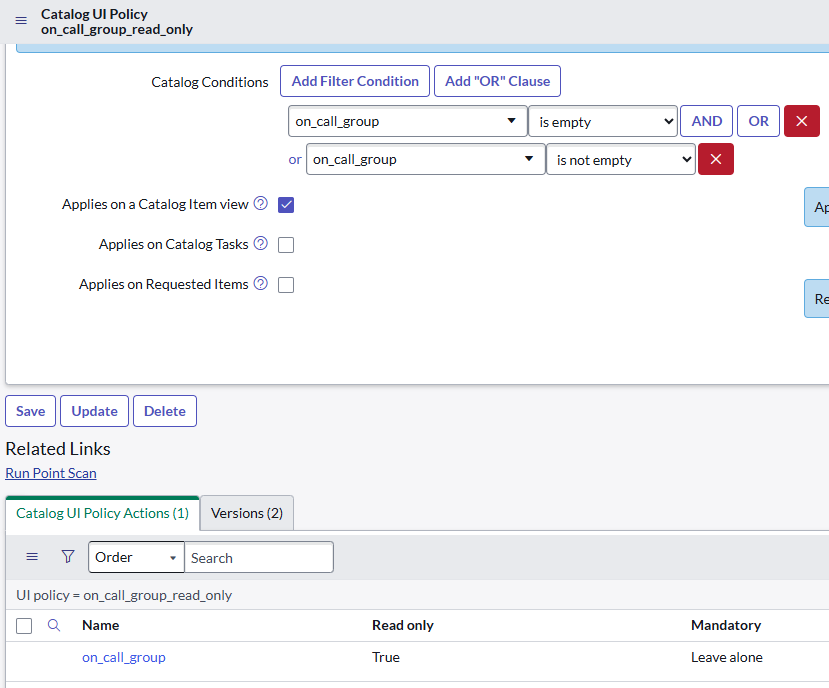Open the first on_call_group field dropdown
The width and height of the screenshot is (829, 688).
(x=408, y=121)
